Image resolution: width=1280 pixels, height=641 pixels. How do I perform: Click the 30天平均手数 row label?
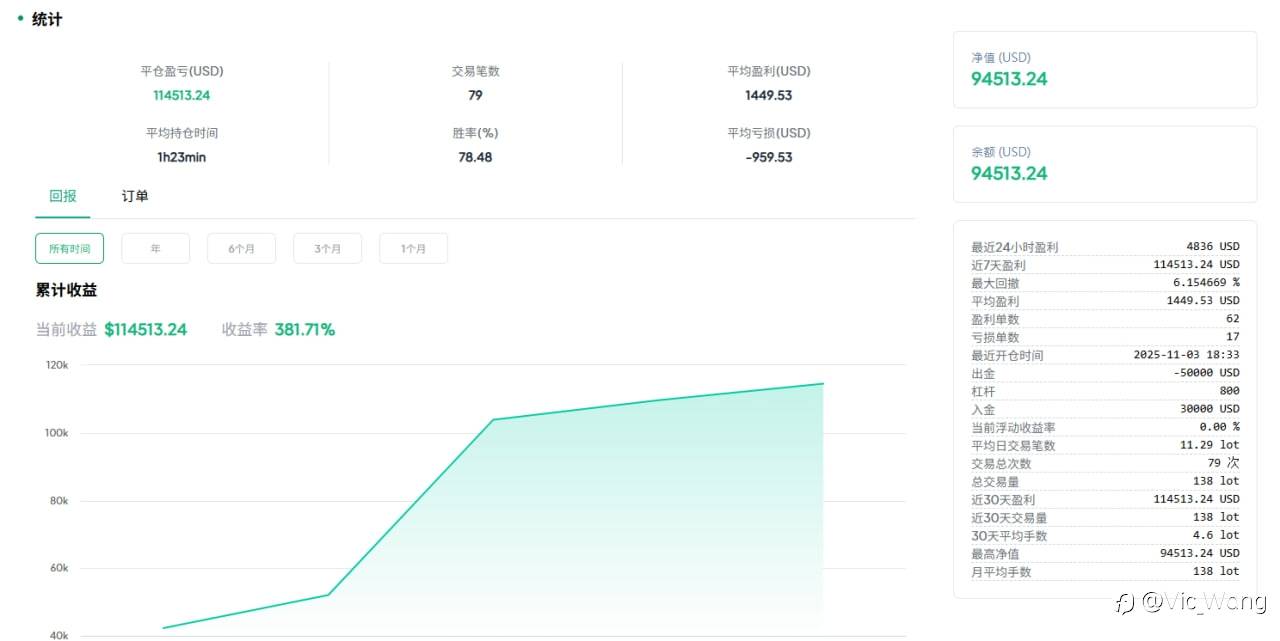[x=1008, y=535]
